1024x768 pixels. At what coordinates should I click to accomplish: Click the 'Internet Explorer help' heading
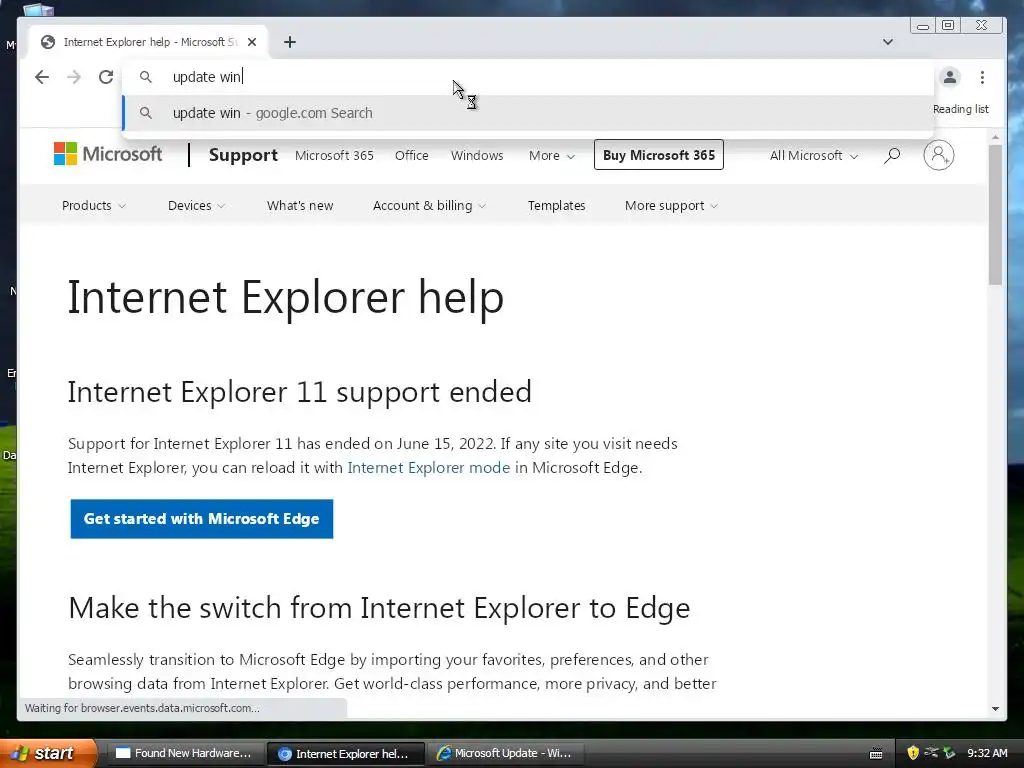[x=285, y=297]
